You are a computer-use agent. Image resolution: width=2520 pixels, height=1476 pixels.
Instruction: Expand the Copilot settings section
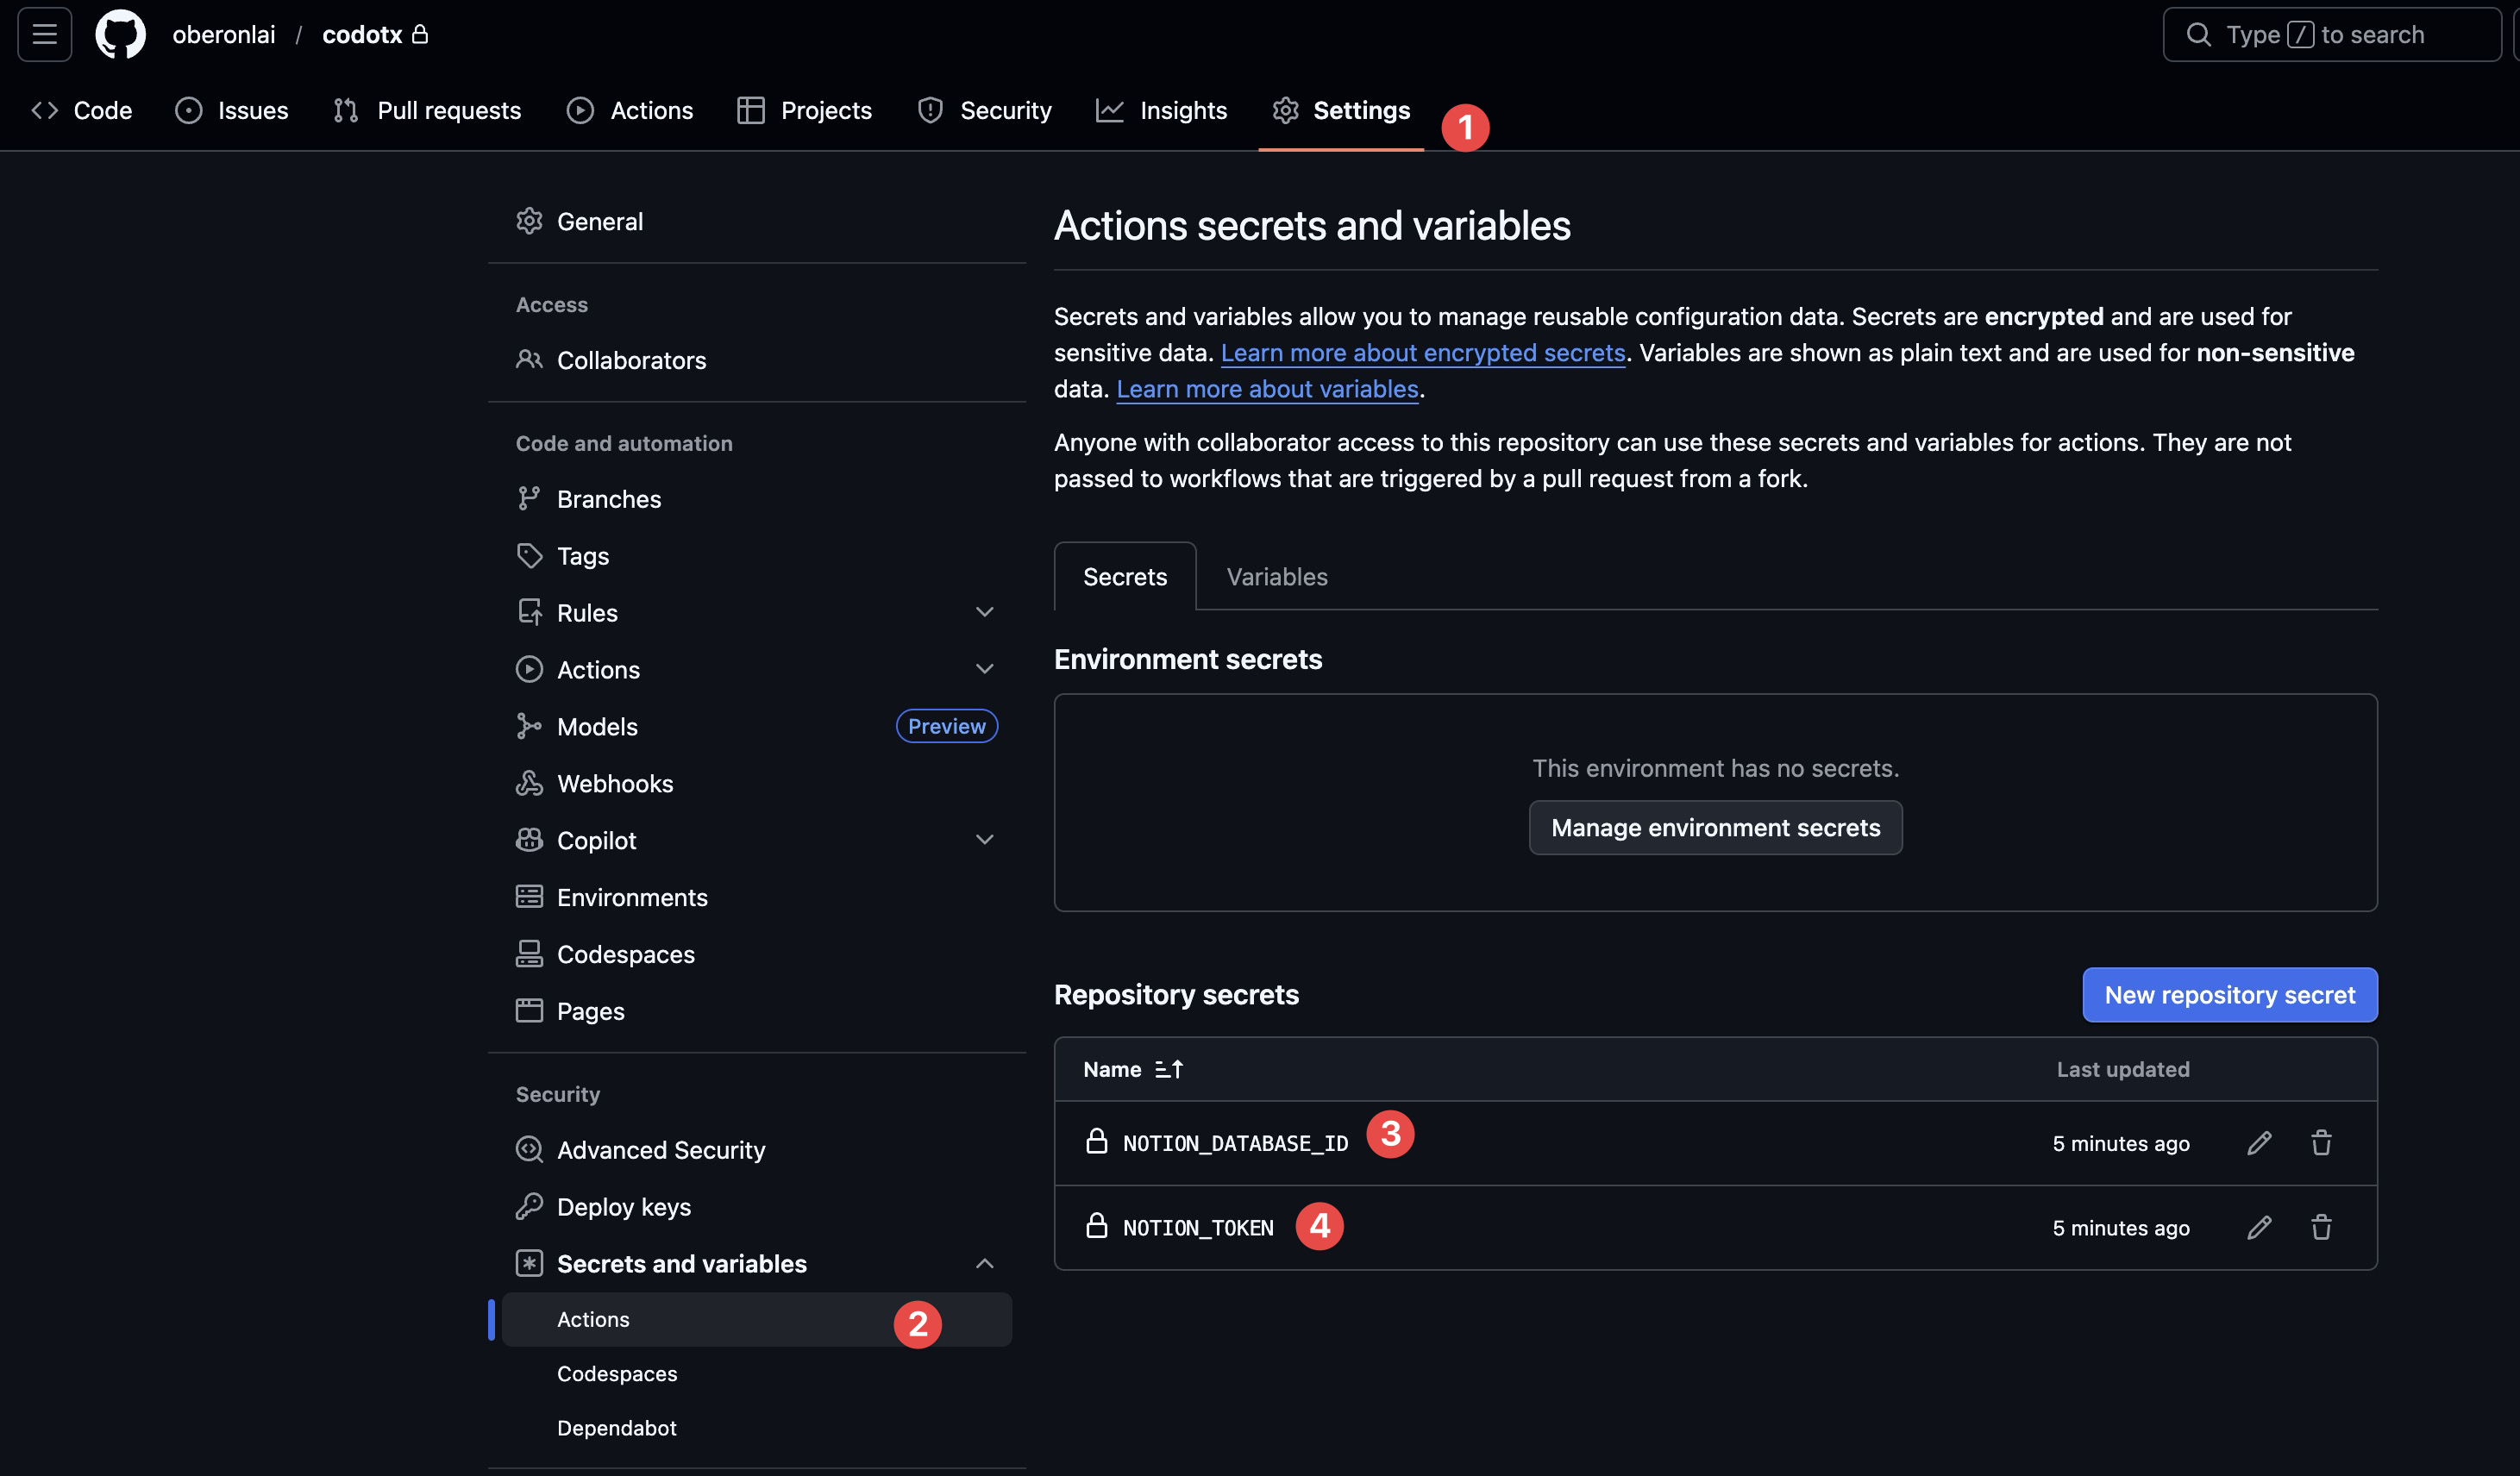tap(985, 839)
